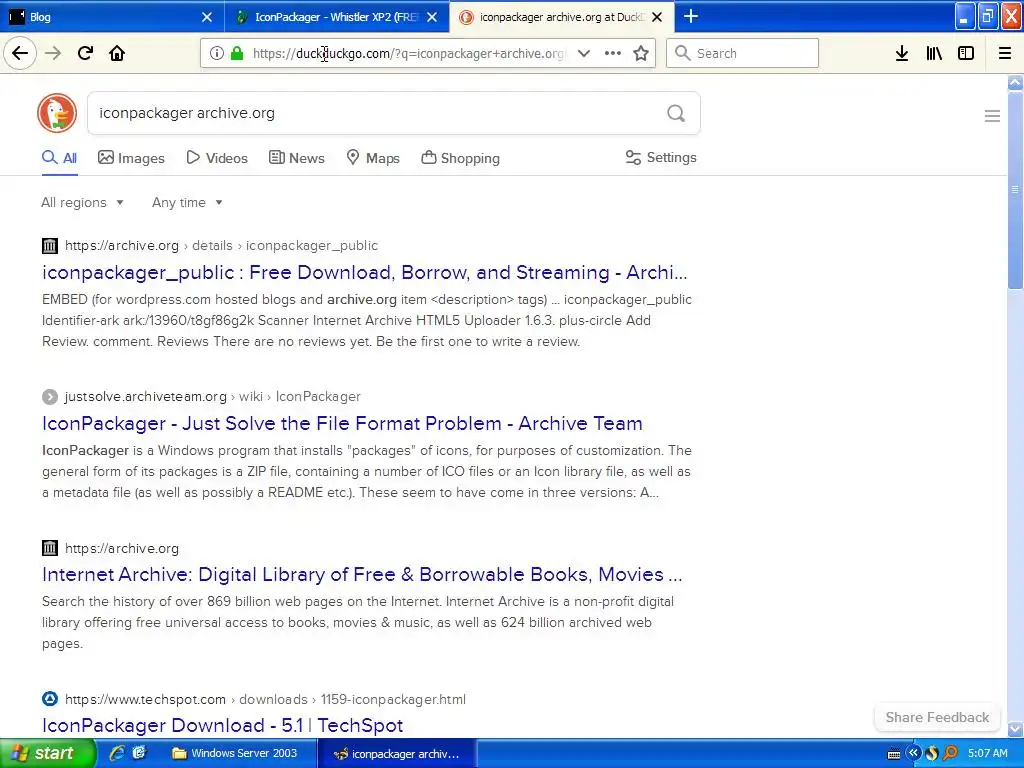Click justsolve.archiveteam.org wiki URL line
The image size is (1024, 768).
pyautogui.click(x=212, y=396)
